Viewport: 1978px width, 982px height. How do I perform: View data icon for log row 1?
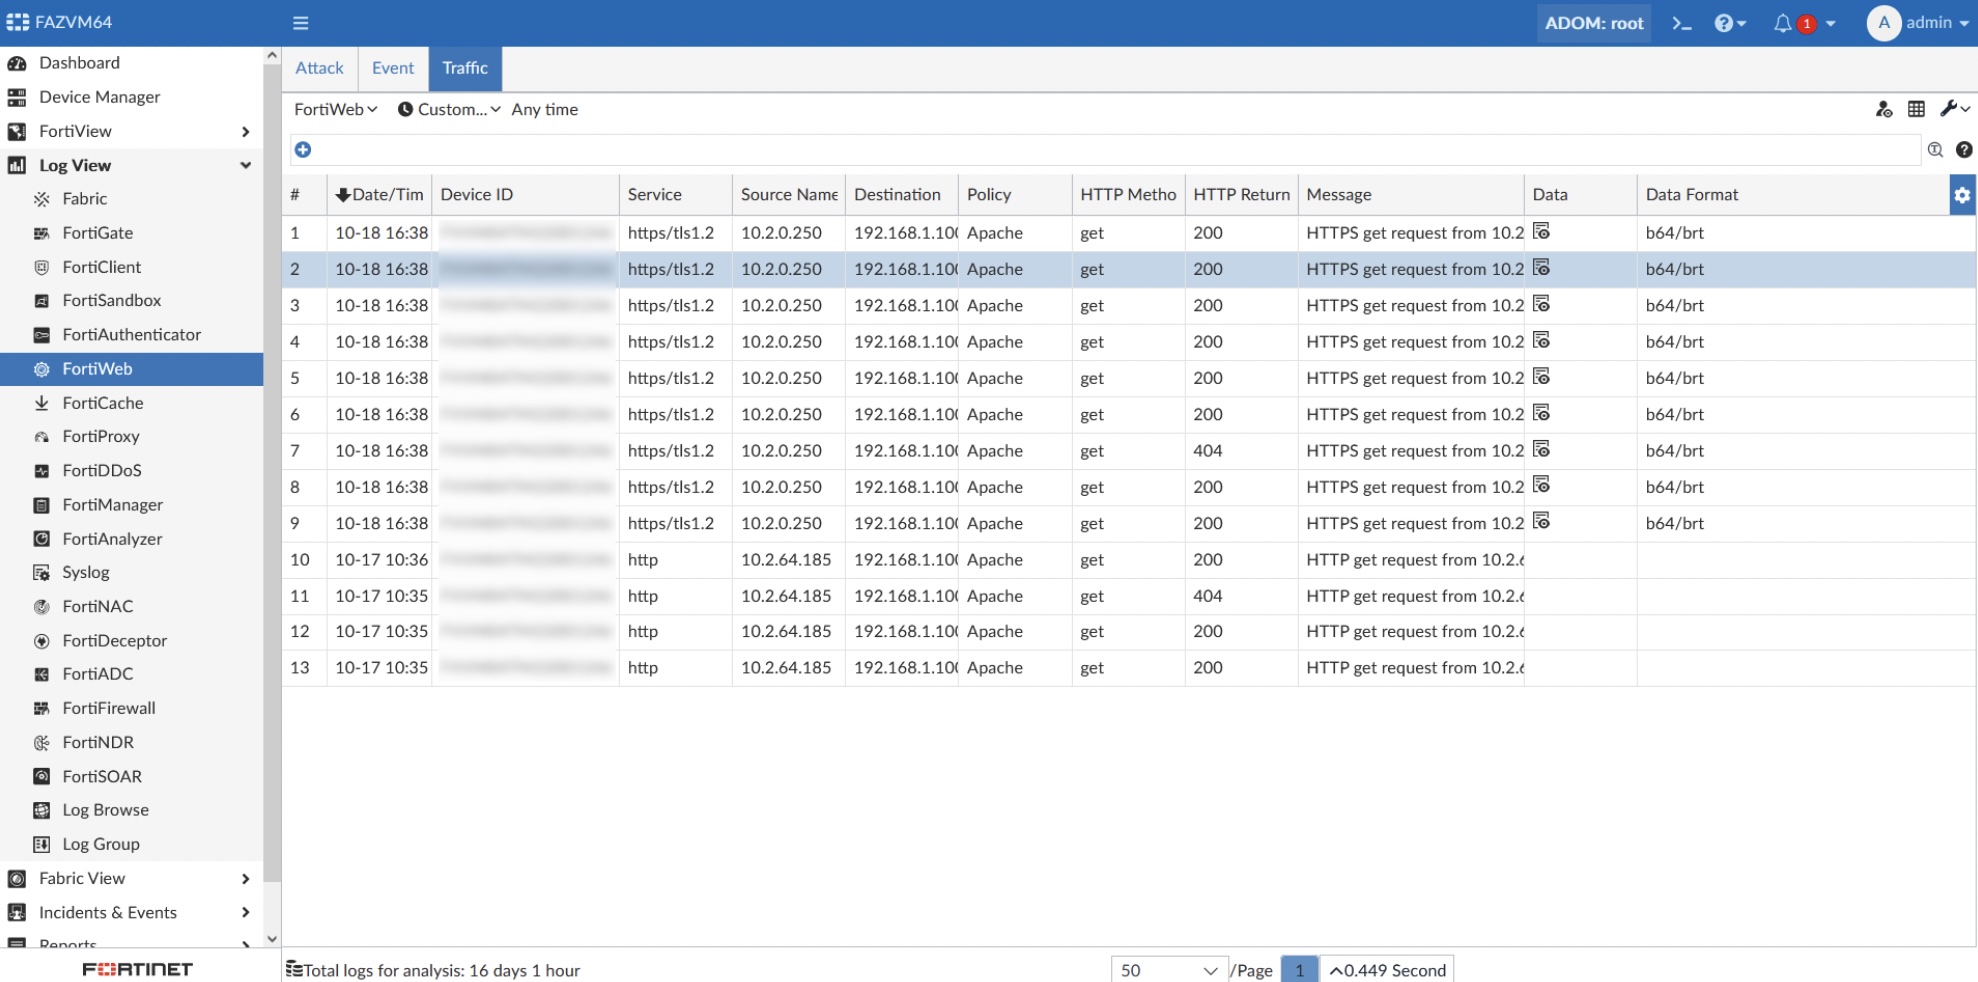(1541, 231)
